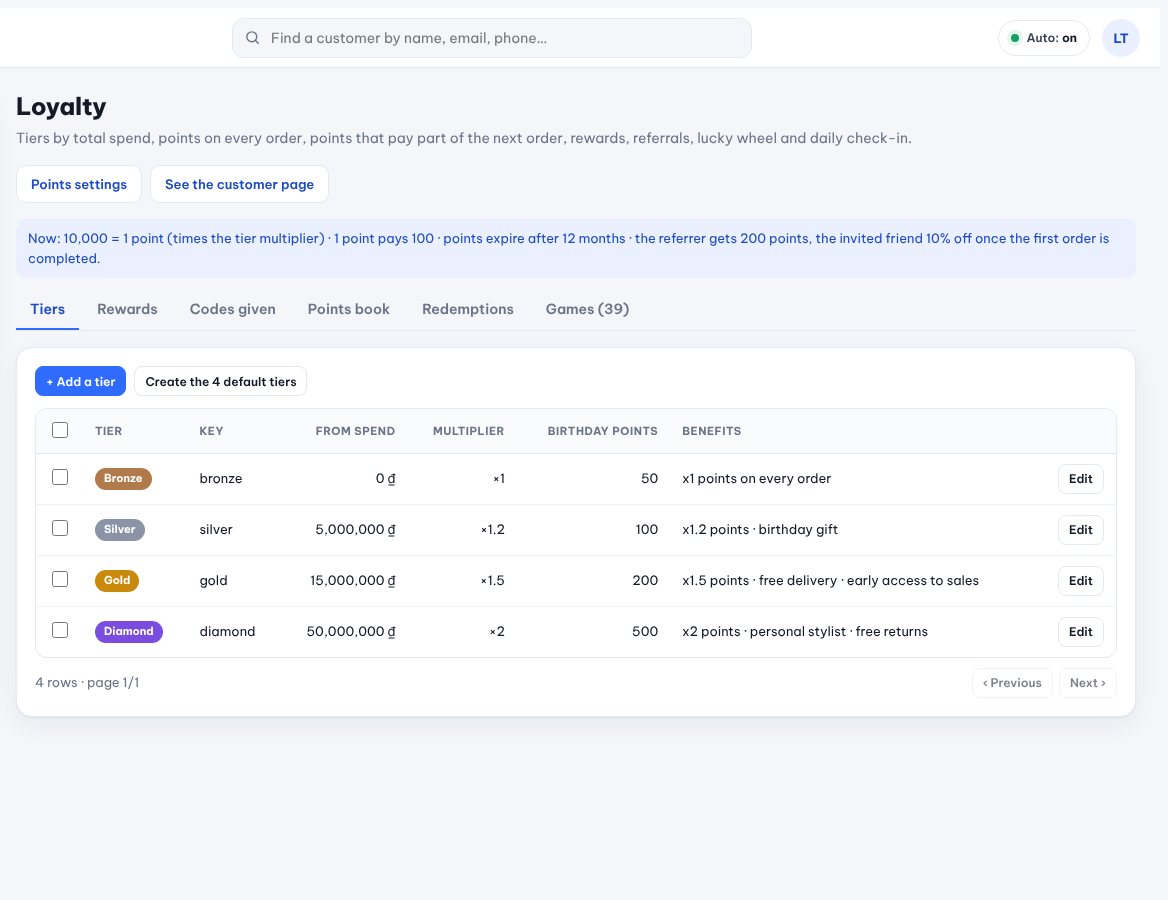Toggle the Auto: on status pill

(x=1043, y=38)
